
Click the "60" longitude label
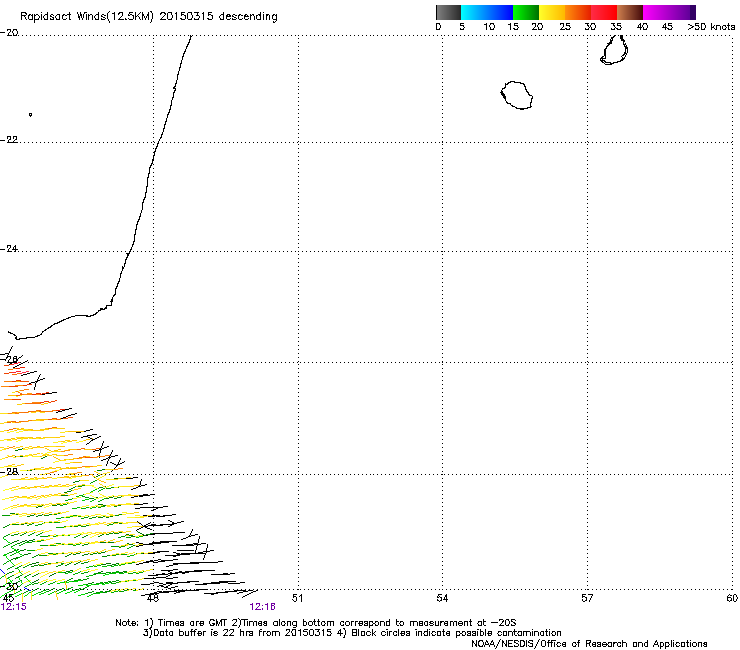732,598
